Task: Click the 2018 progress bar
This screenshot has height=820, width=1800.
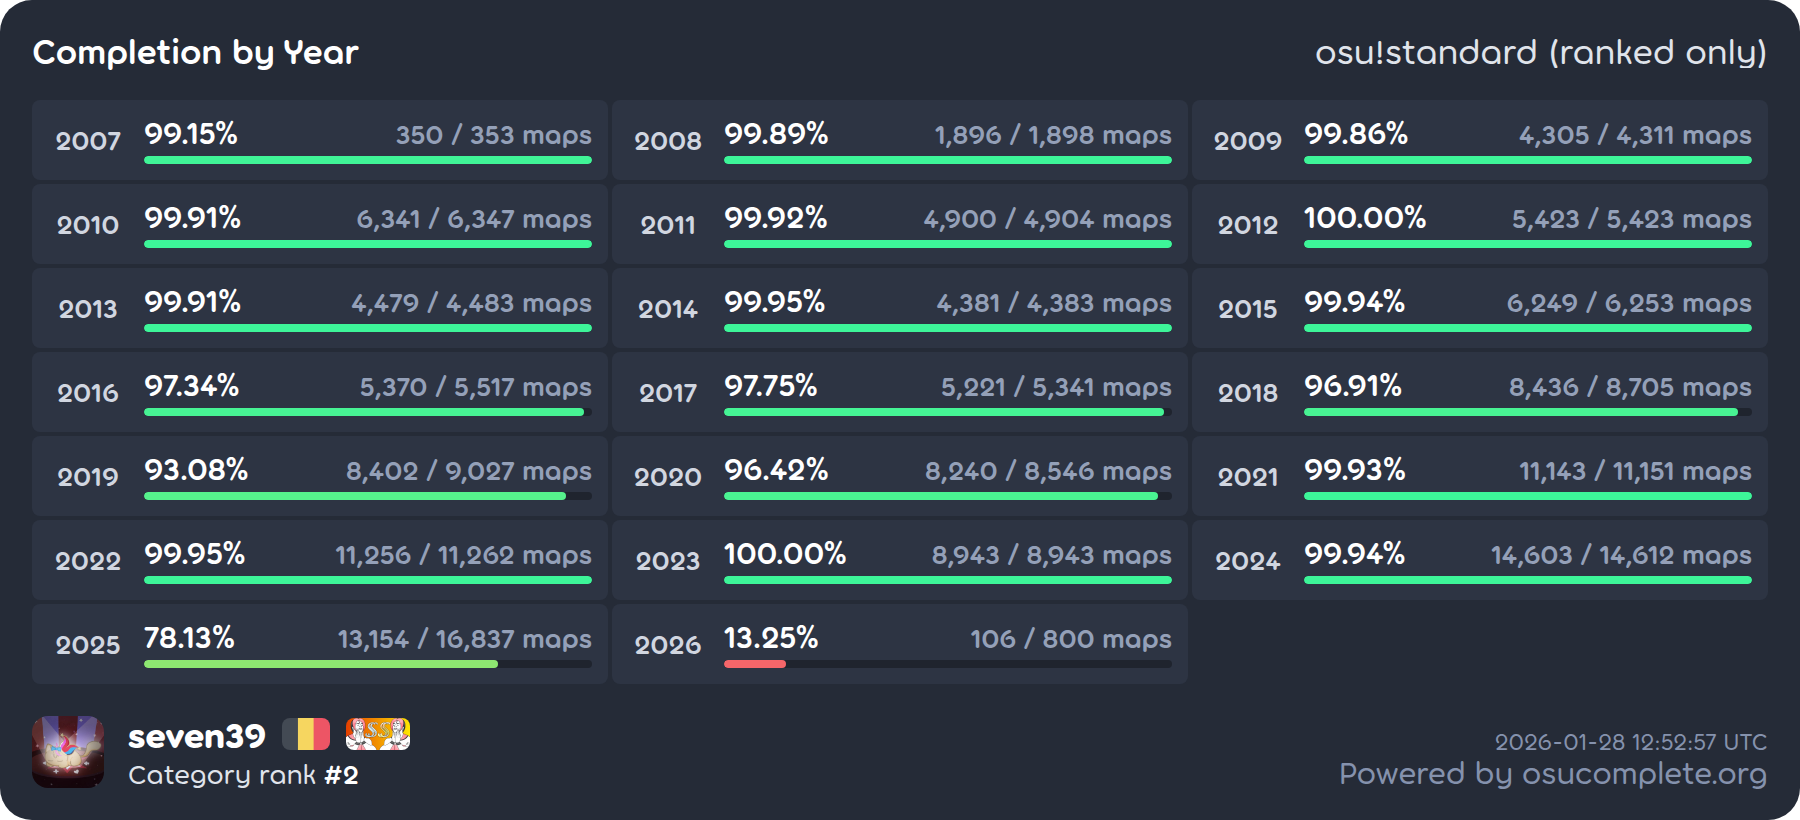Action: [1527, 412]
